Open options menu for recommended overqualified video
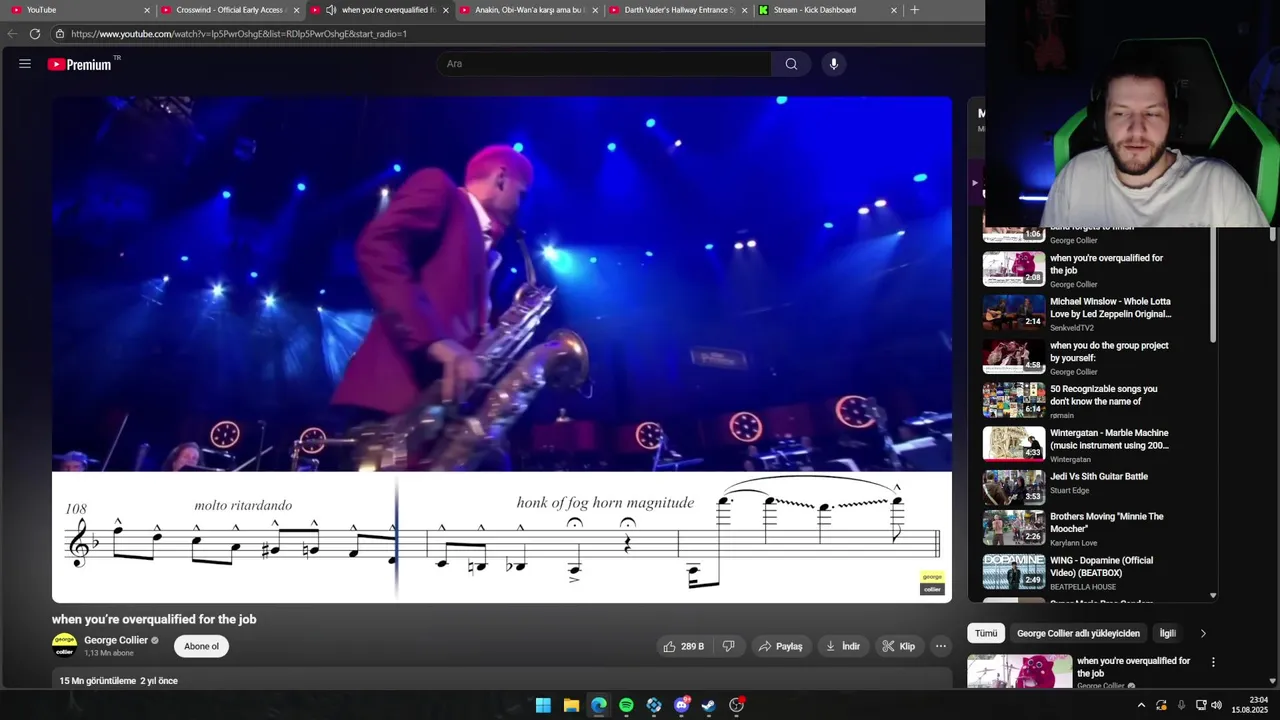This screenshot has width=1280, height=720. pos(1213,662)
